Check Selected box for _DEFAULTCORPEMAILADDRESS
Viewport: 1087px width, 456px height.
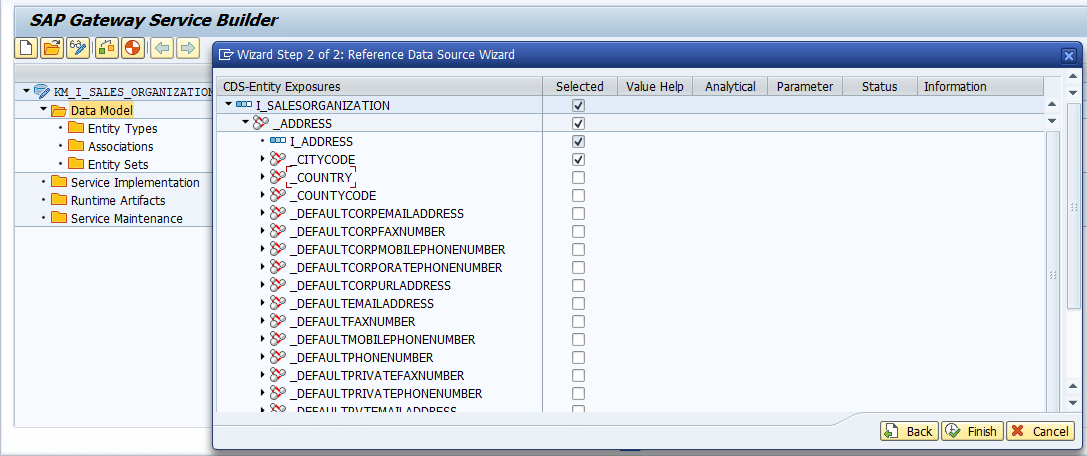578,213
